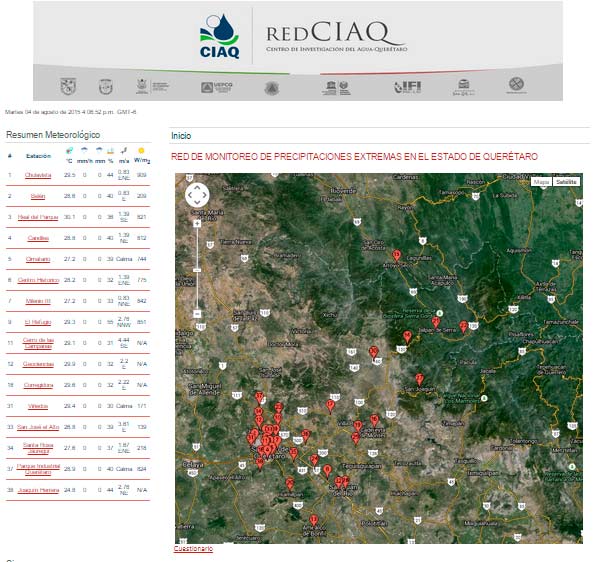Zoom in with the map plus button
Viewport: 594px width, 562px height.
[x=197, y=223]
